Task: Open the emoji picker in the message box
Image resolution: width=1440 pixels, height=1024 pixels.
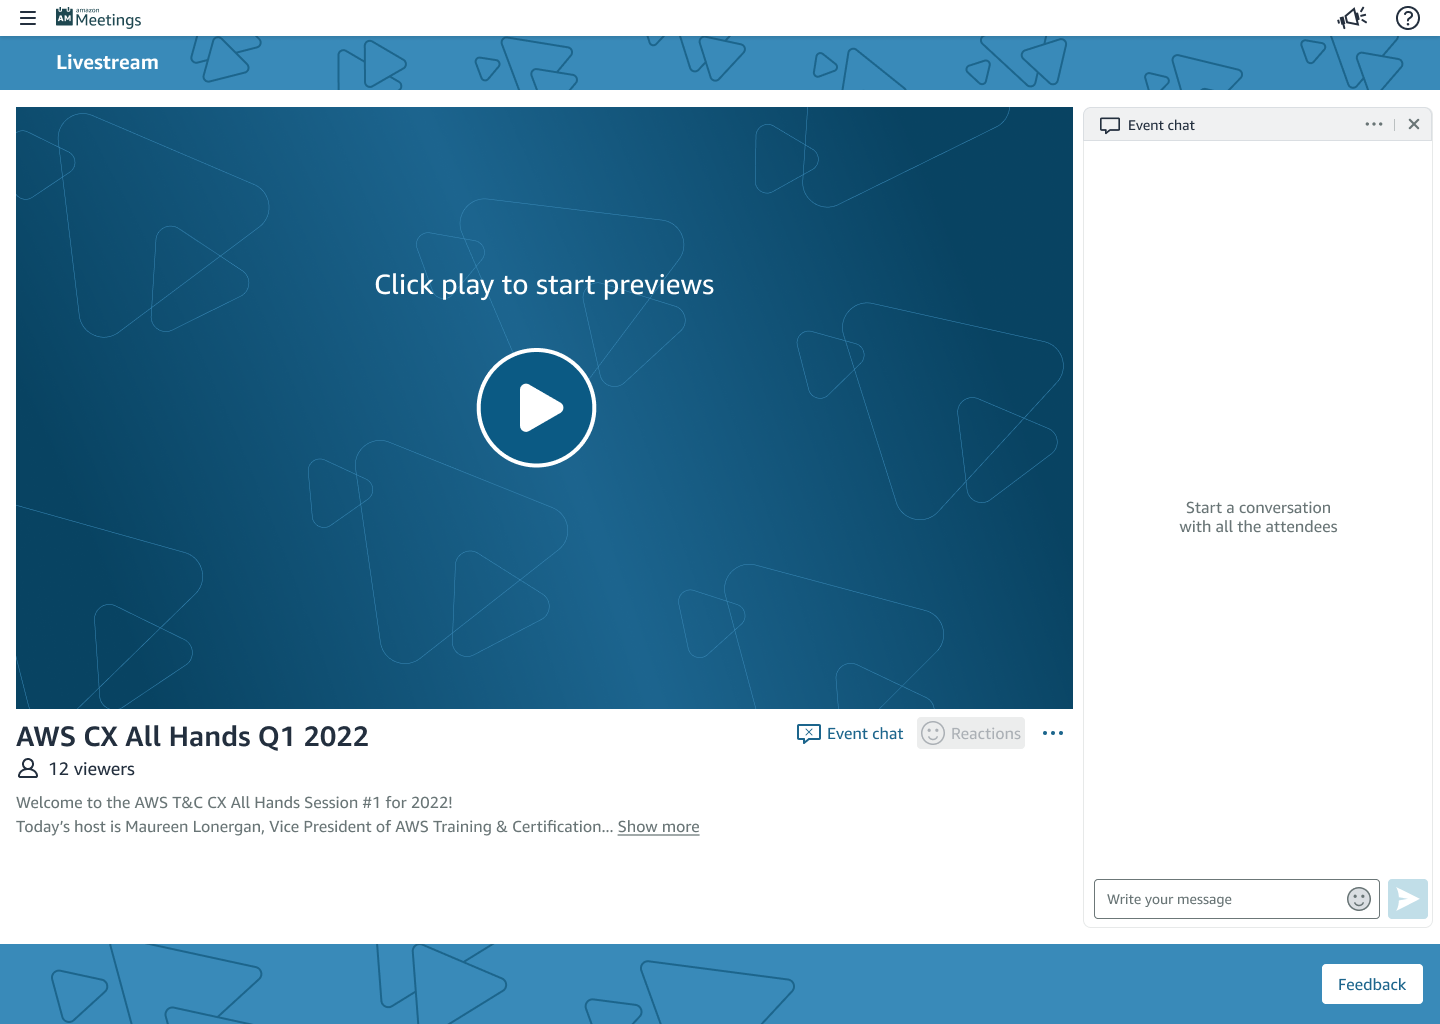Action: 1358,899
